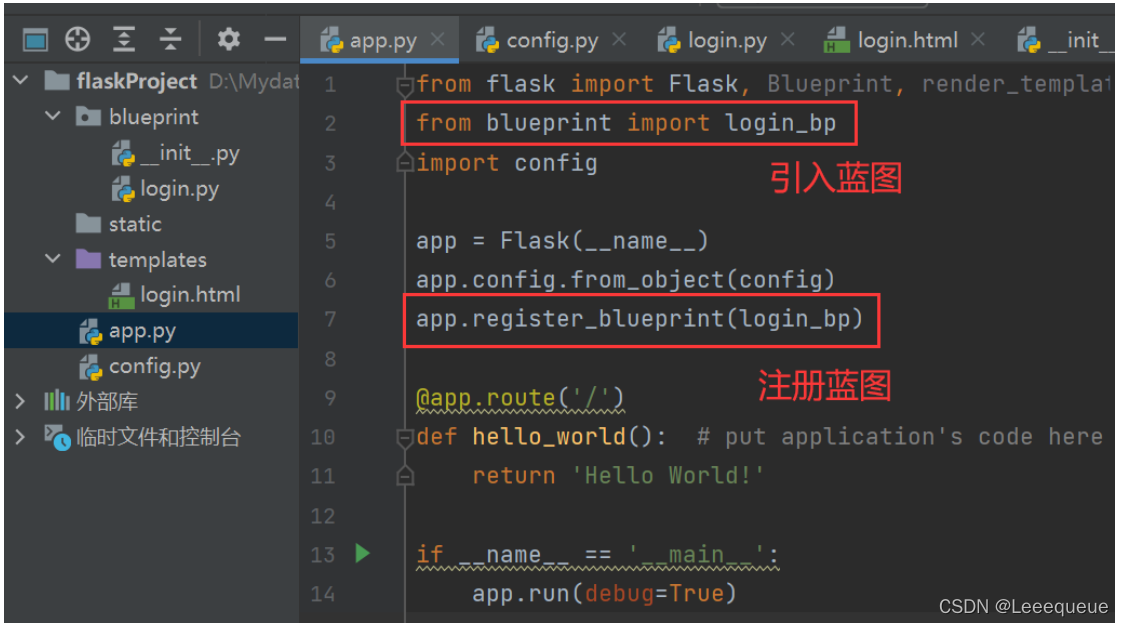The image size is (1124, 627).
Task: Click 'hello_world' function name
Action: [548, 436]
